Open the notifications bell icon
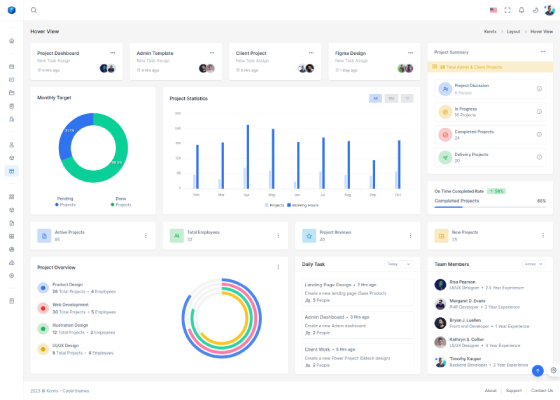 521,10
